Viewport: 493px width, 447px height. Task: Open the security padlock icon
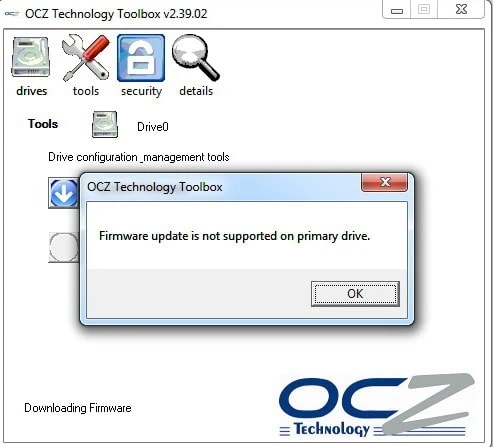coord(141,58)
